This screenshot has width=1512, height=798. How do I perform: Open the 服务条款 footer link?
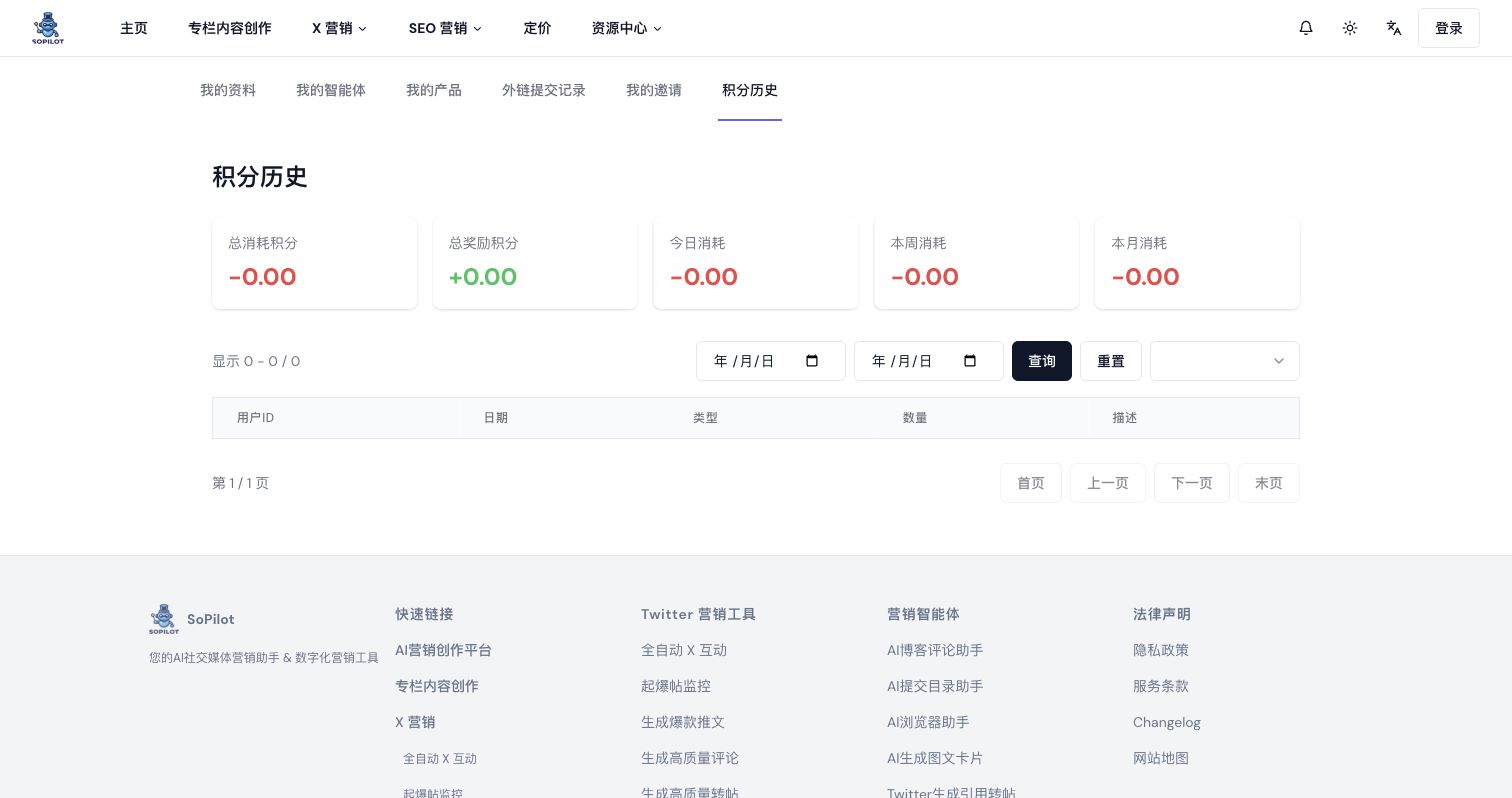1161,686
